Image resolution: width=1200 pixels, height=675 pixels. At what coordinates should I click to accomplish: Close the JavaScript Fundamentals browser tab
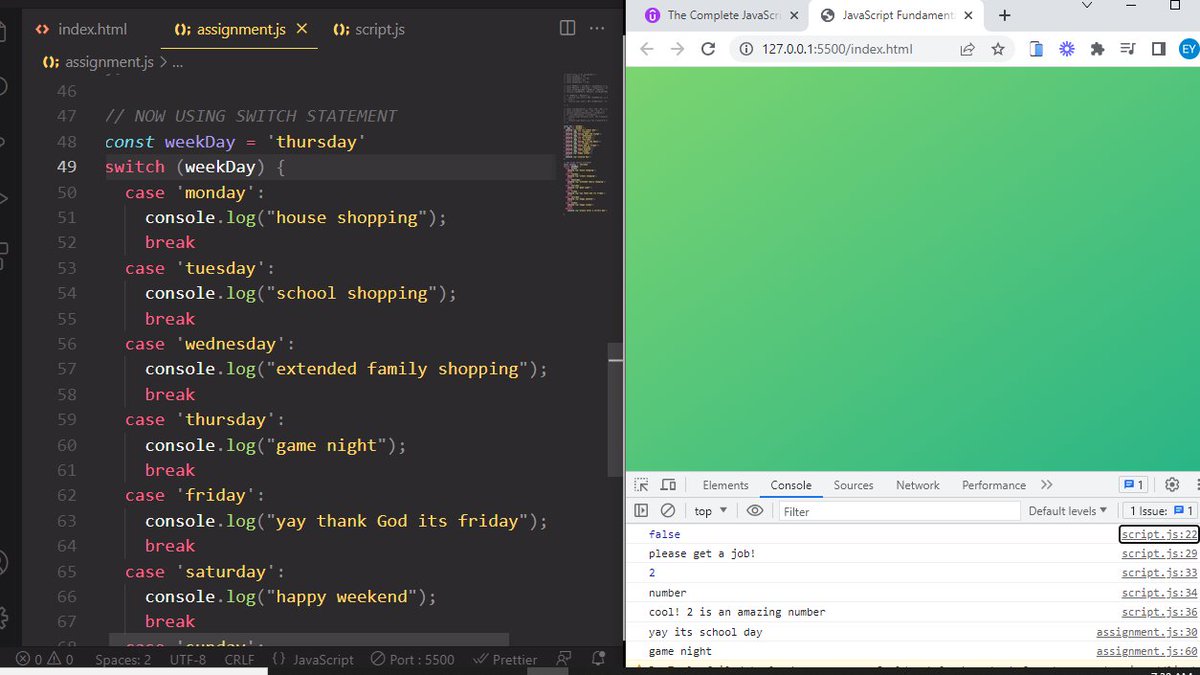pyautogui.click(x=968, y=15)
